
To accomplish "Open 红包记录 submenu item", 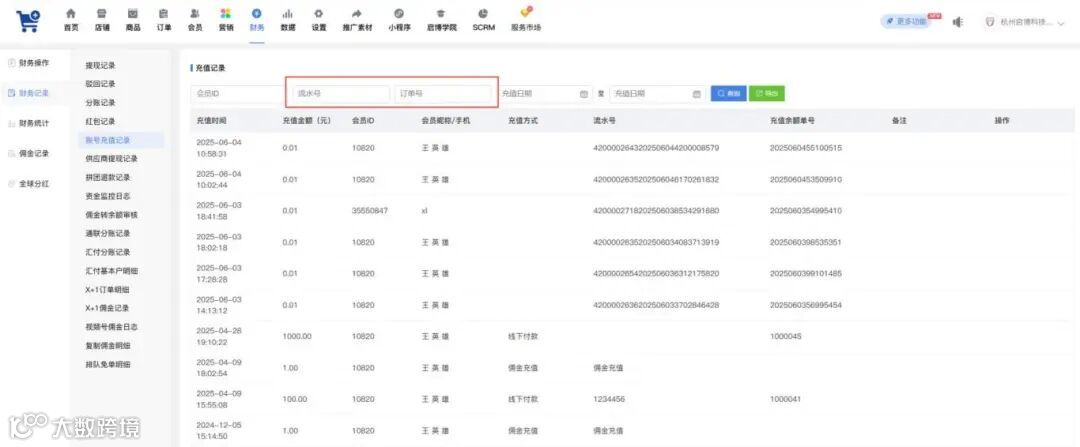I will click(x=101, y=121).
